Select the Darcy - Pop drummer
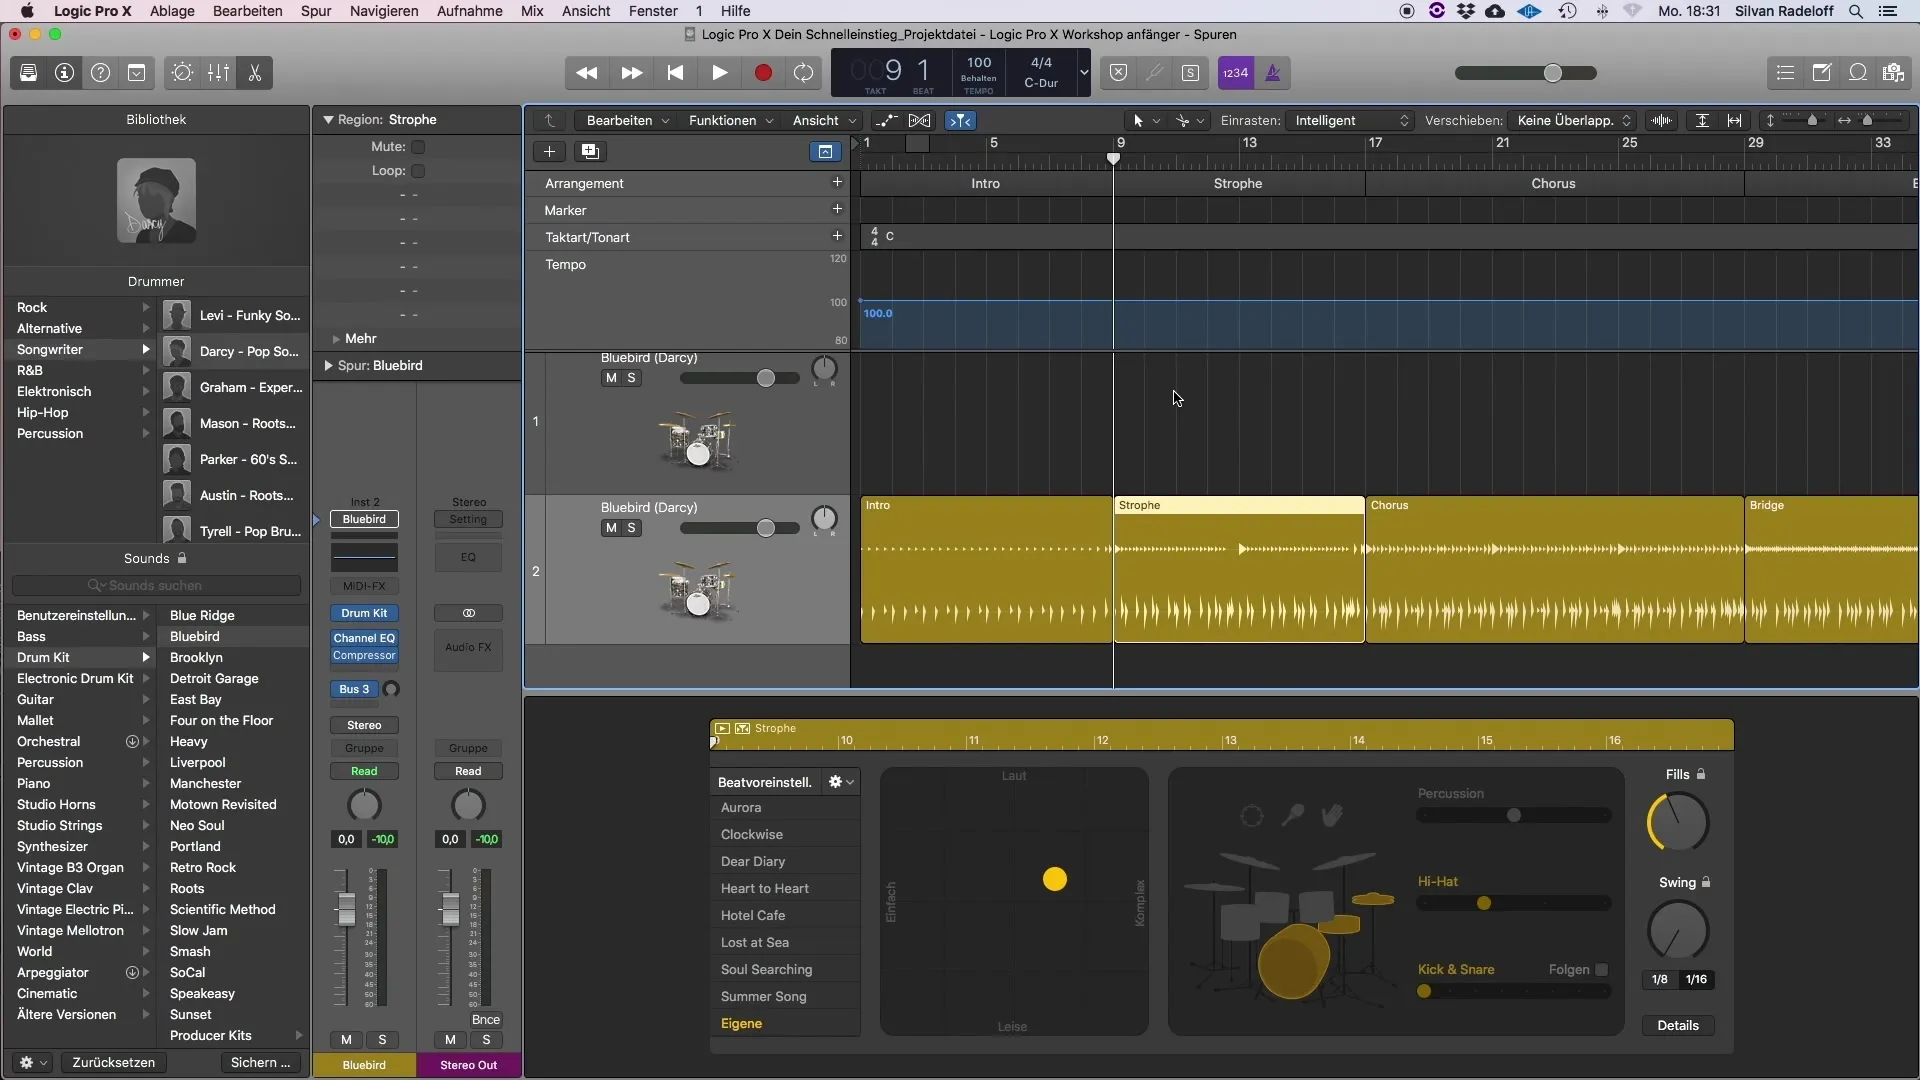The image size is (1920, 1080). point(232,352)
